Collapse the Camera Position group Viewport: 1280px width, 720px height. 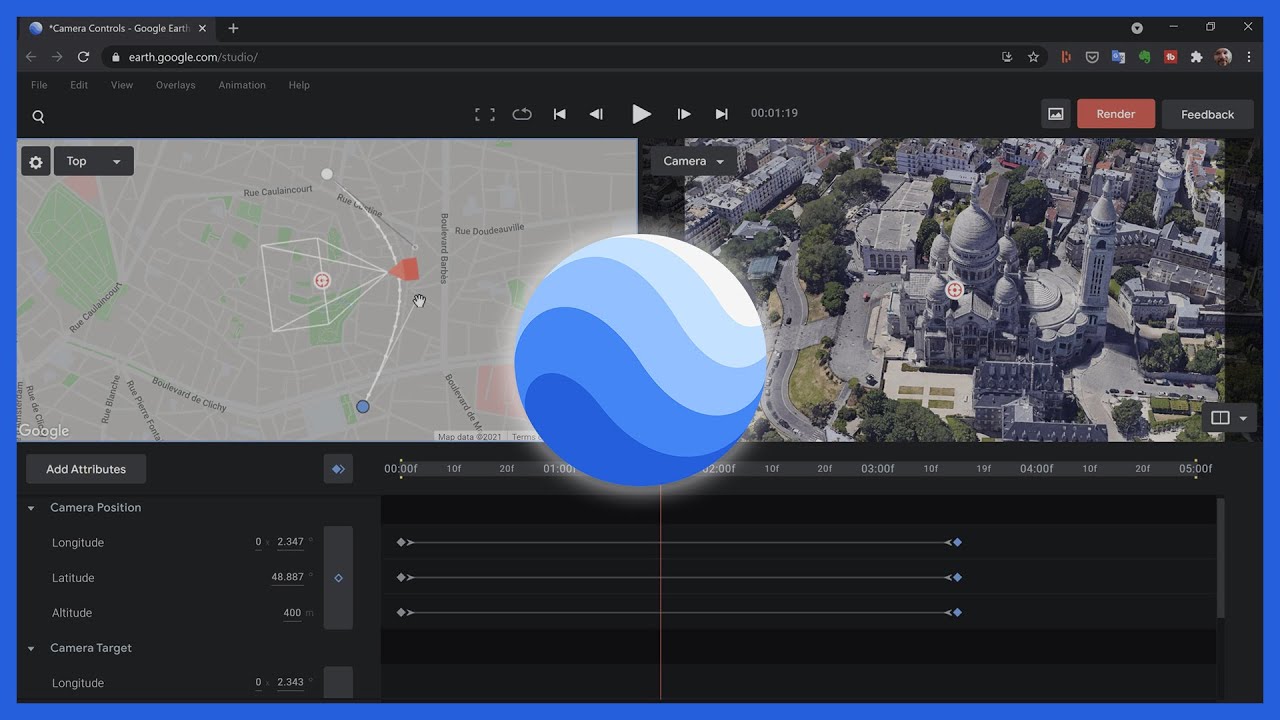[31, 508]
